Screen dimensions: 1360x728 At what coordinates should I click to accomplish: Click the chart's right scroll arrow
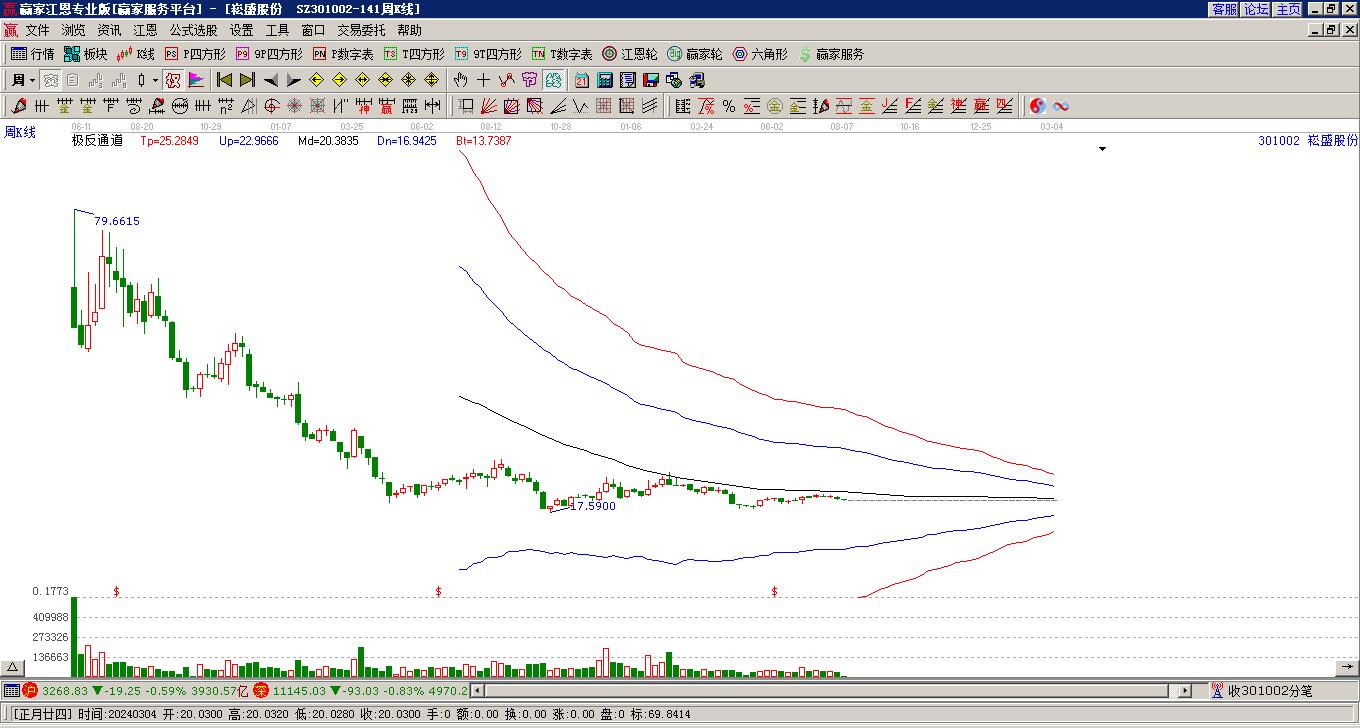pos(1348,667)
